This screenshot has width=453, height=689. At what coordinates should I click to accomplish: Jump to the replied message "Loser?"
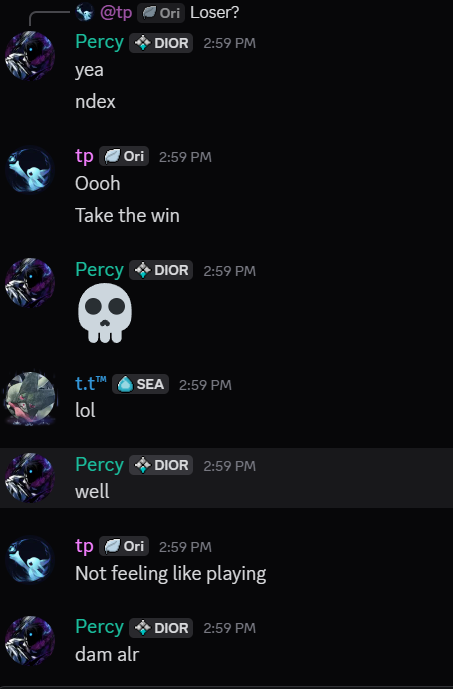[214, 12]
